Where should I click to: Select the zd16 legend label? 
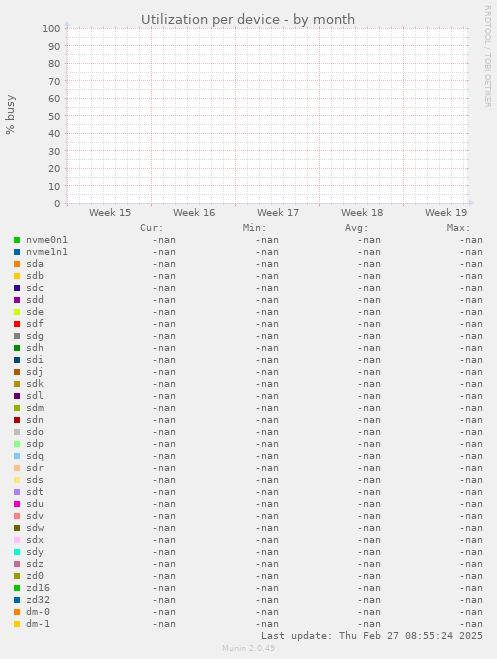[x=38, y=588]
